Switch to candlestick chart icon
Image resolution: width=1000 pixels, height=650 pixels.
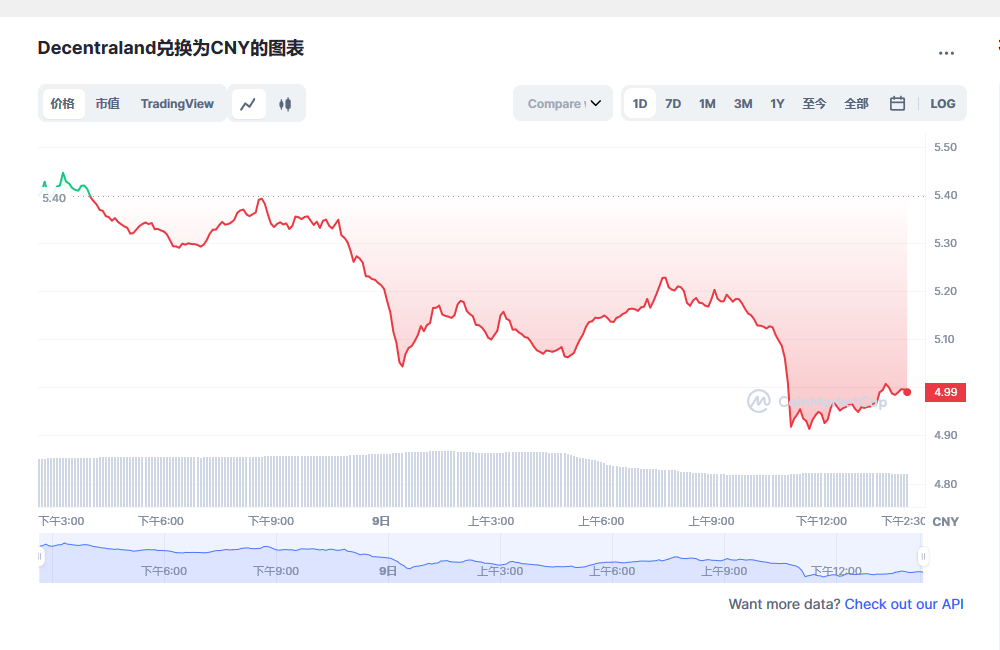point(285,103)
